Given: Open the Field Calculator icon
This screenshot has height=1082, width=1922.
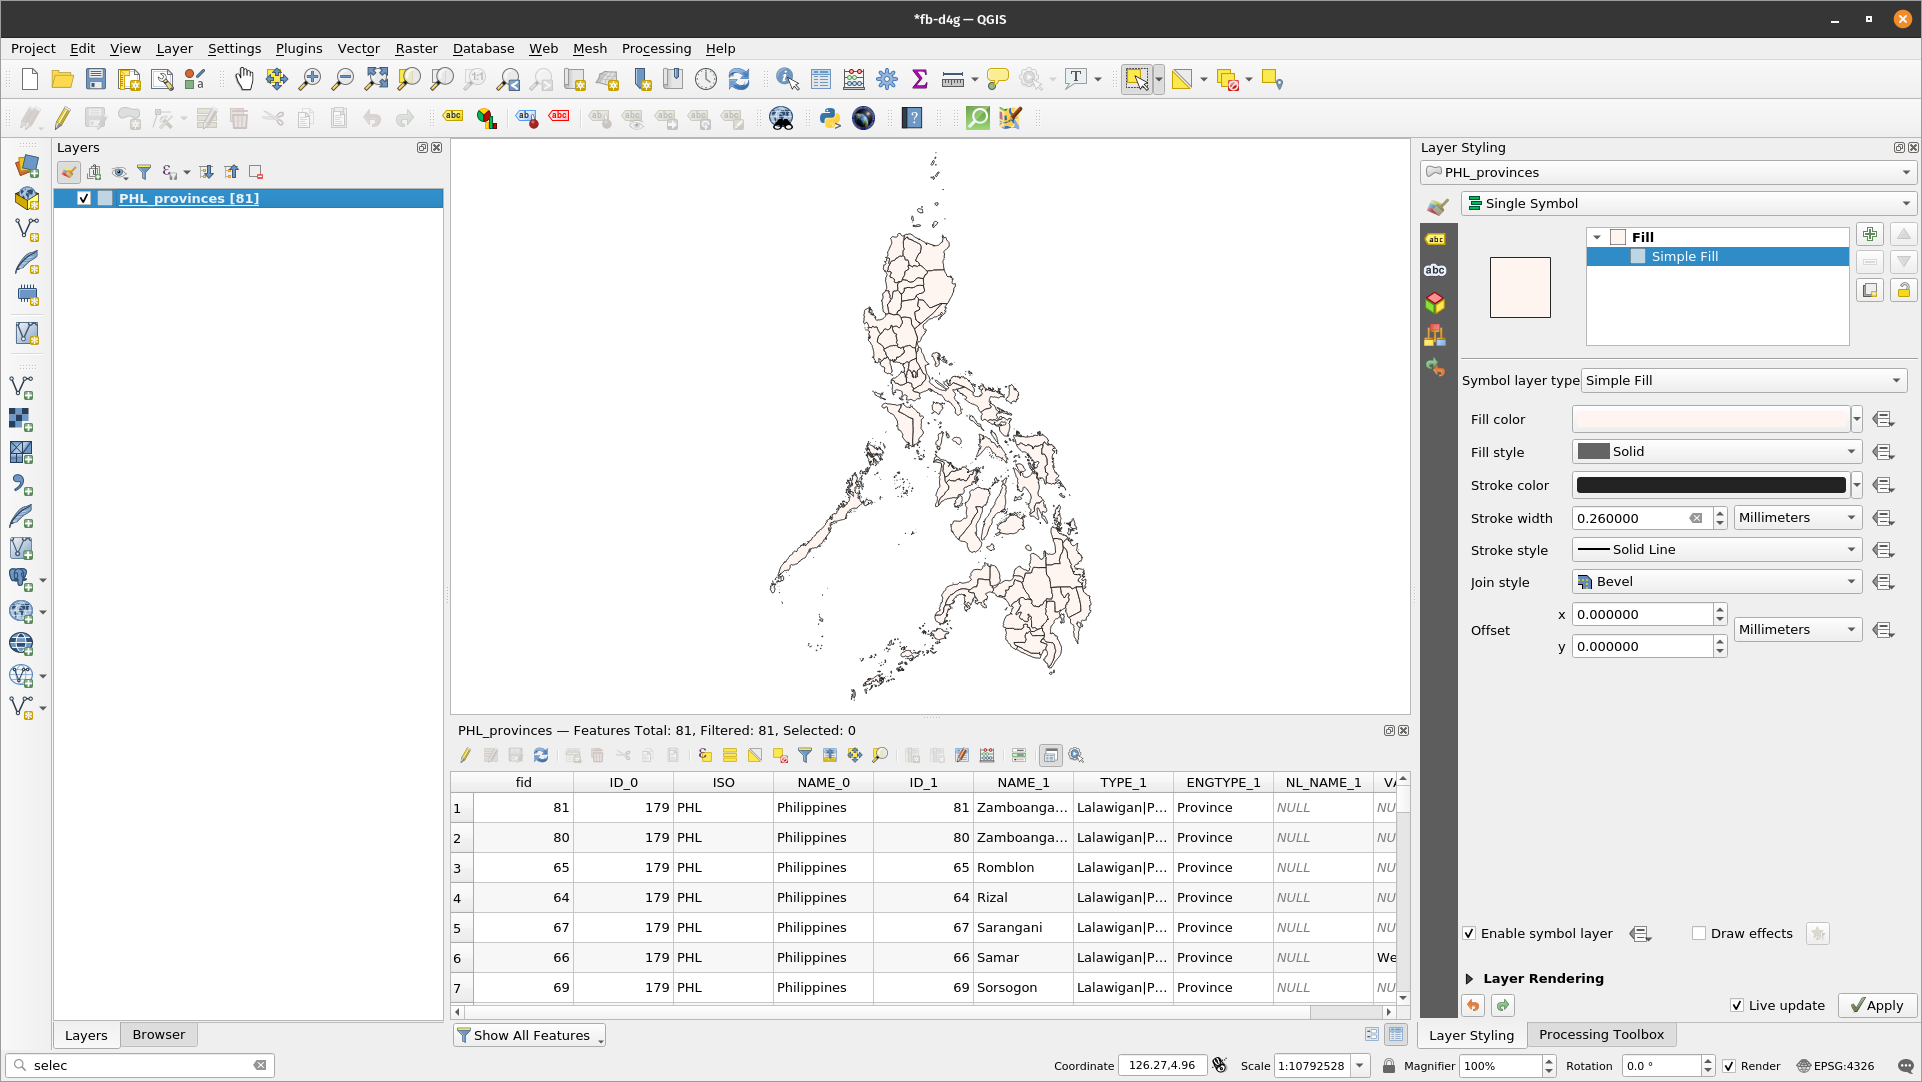Looking at the screenshot, I should coord(854,79).
